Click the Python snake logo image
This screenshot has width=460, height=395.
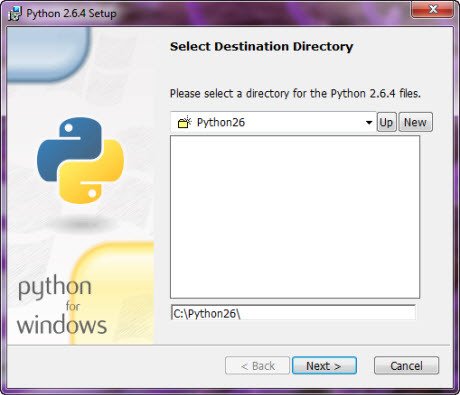[80, 160]
